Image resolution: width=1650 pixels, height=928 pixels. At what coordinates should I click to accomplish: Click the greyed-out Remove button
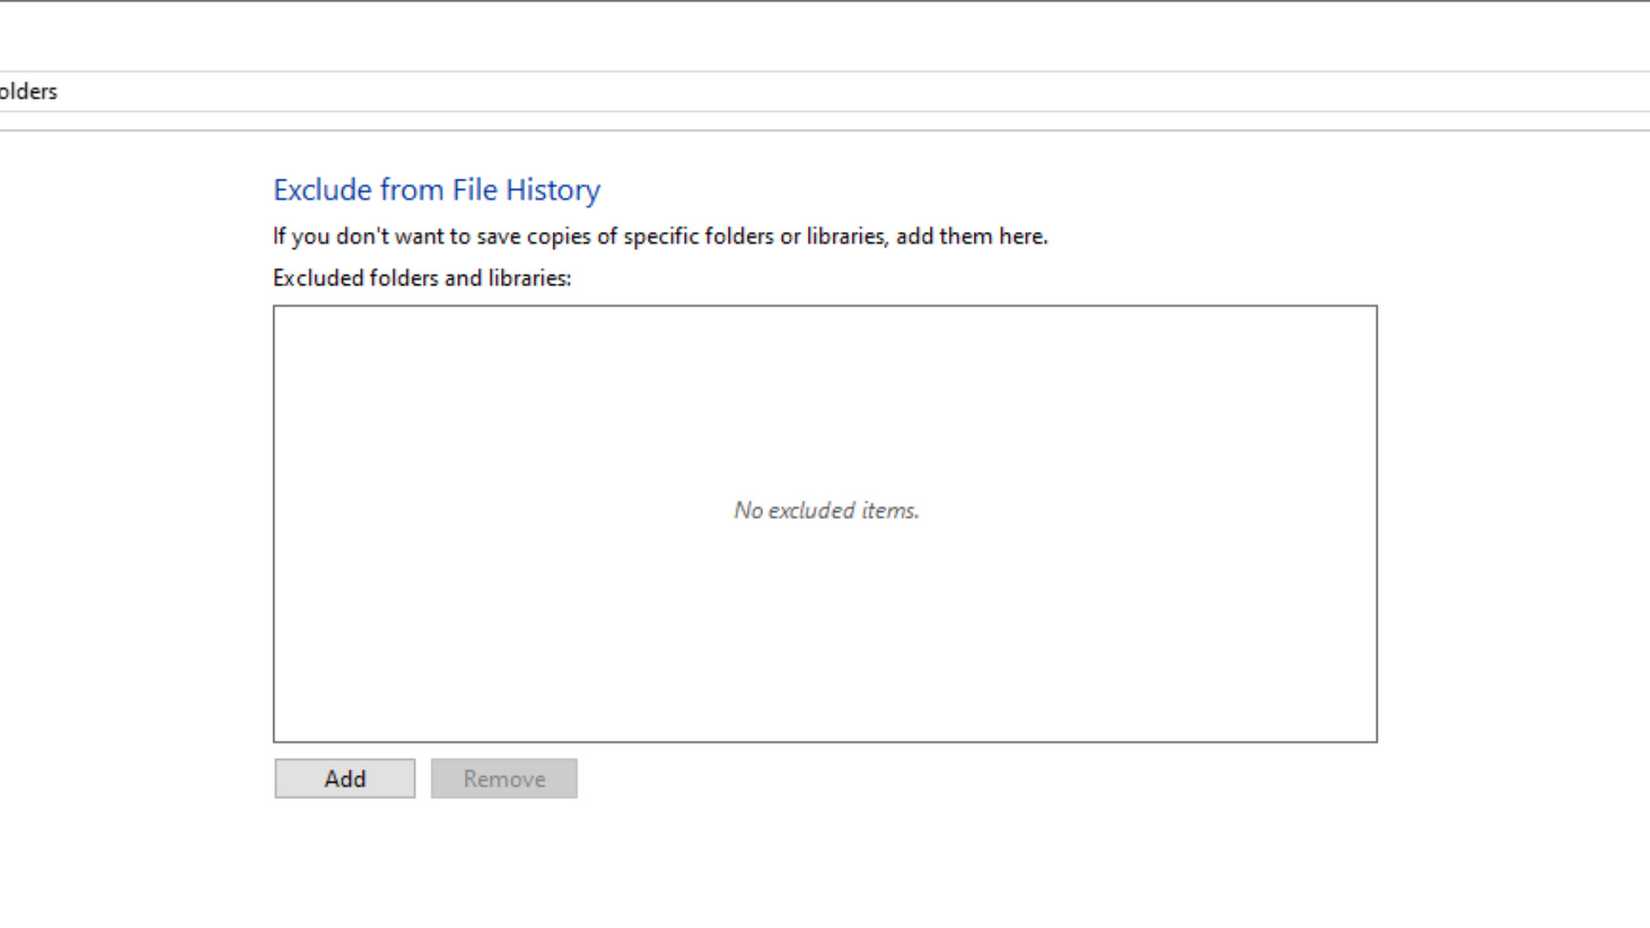(x=504, y=778)
